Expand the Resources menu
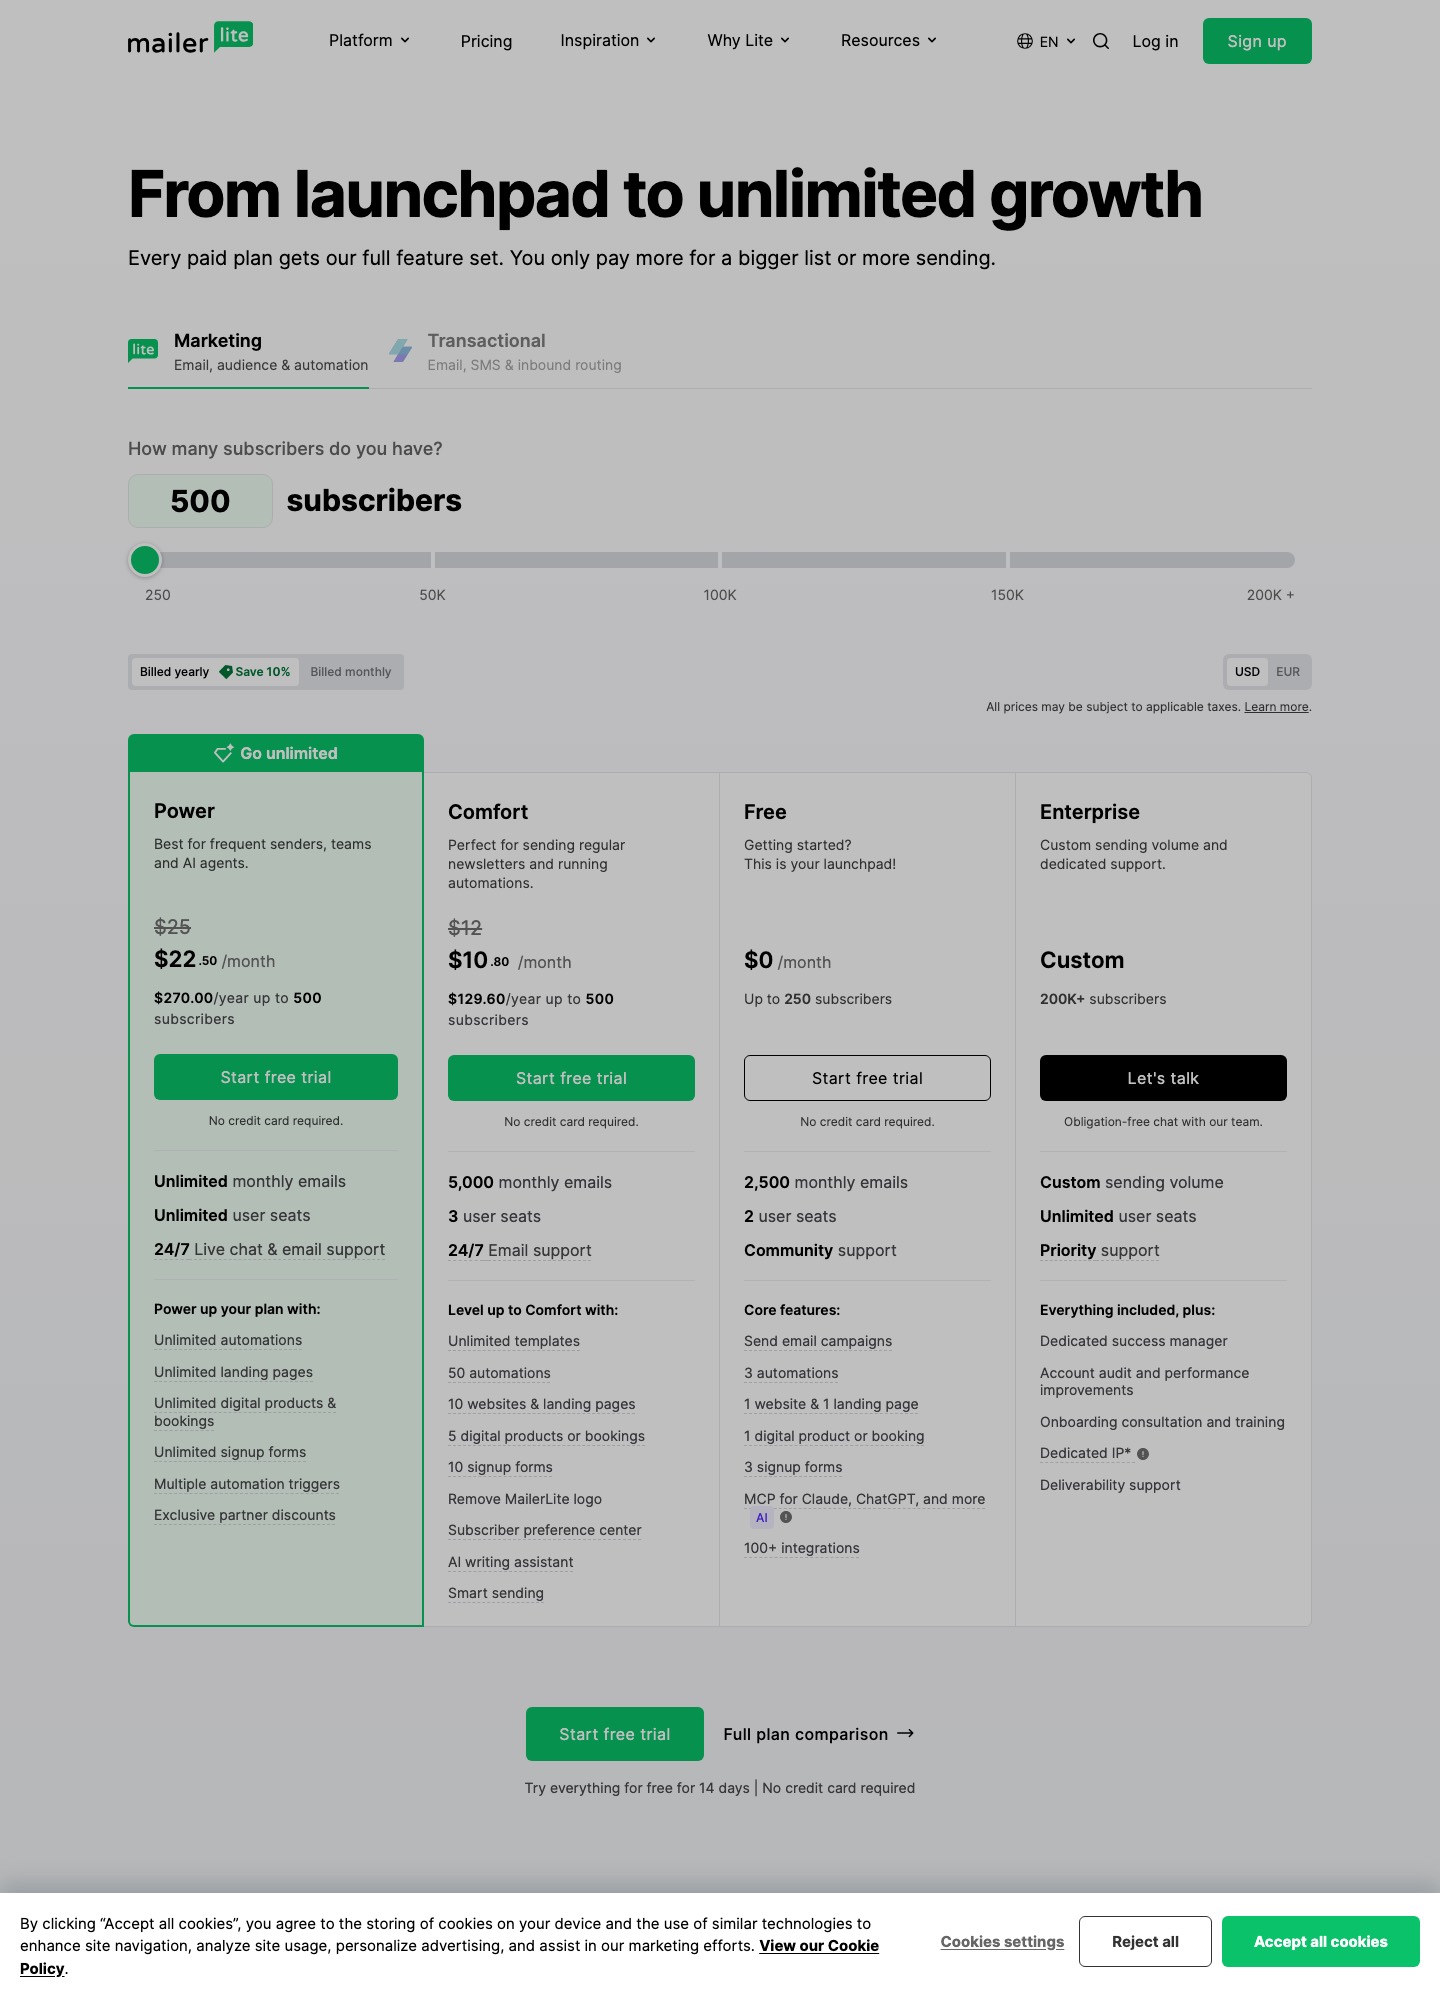1440x2000 pixels. pyautogui.click(x=889, y=40)
